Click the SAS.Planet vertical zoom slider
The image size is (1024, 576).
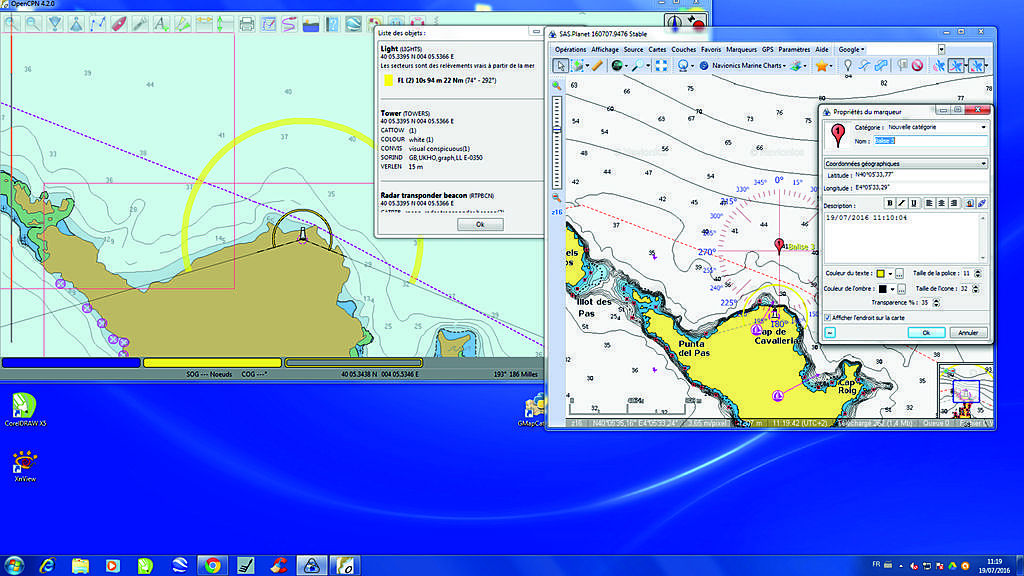557,142
